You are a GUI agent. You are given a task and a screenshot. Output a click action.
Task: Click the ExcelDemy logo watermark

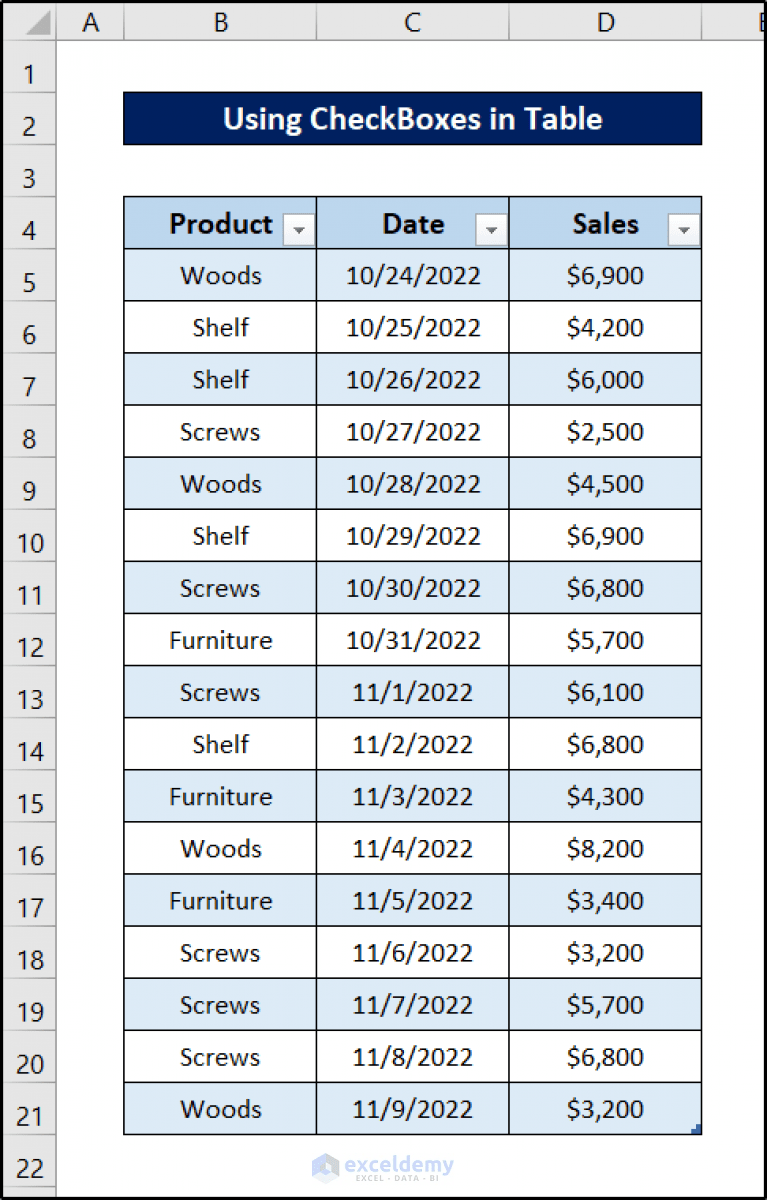[383, 1166]
